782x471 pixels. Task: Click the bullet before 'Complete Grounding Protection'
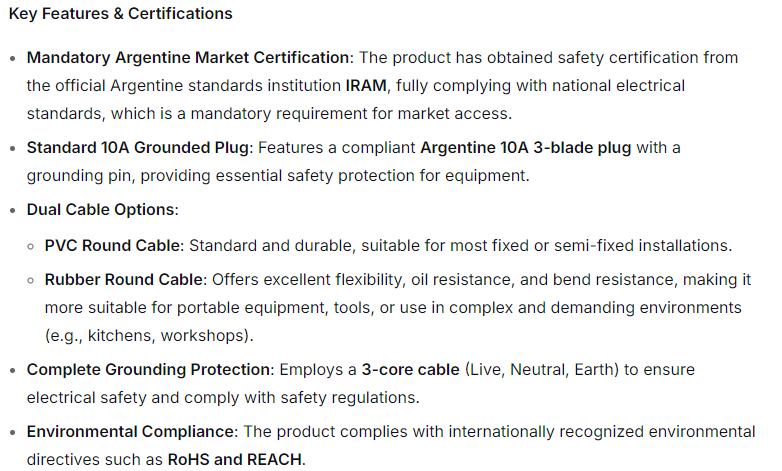pos(12,370)
